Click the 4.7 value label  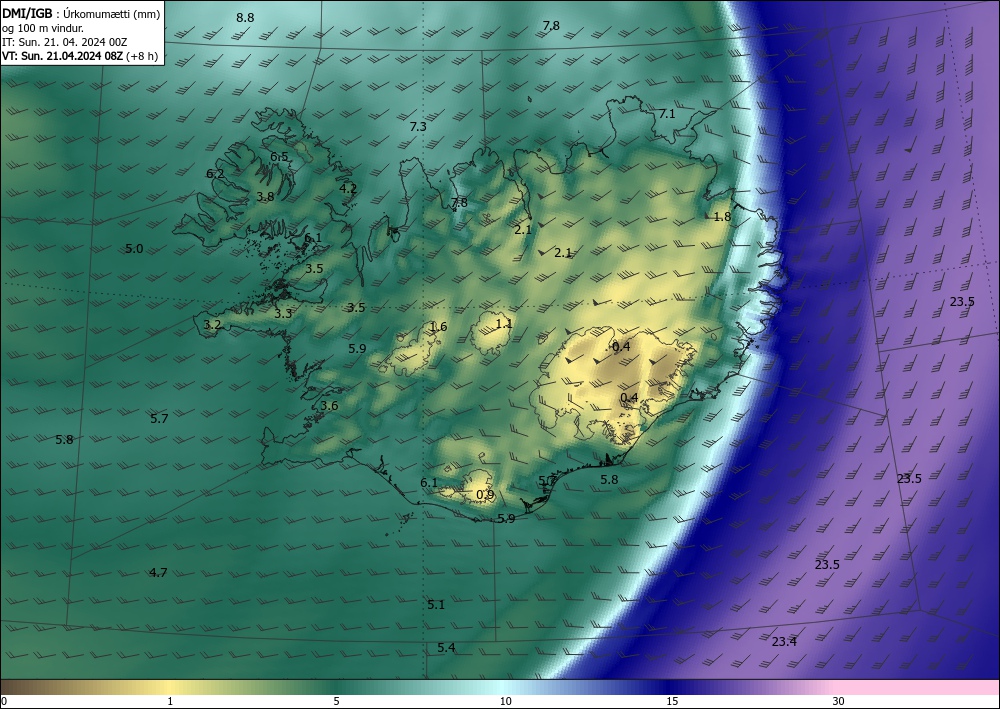[x=158, y=573]
